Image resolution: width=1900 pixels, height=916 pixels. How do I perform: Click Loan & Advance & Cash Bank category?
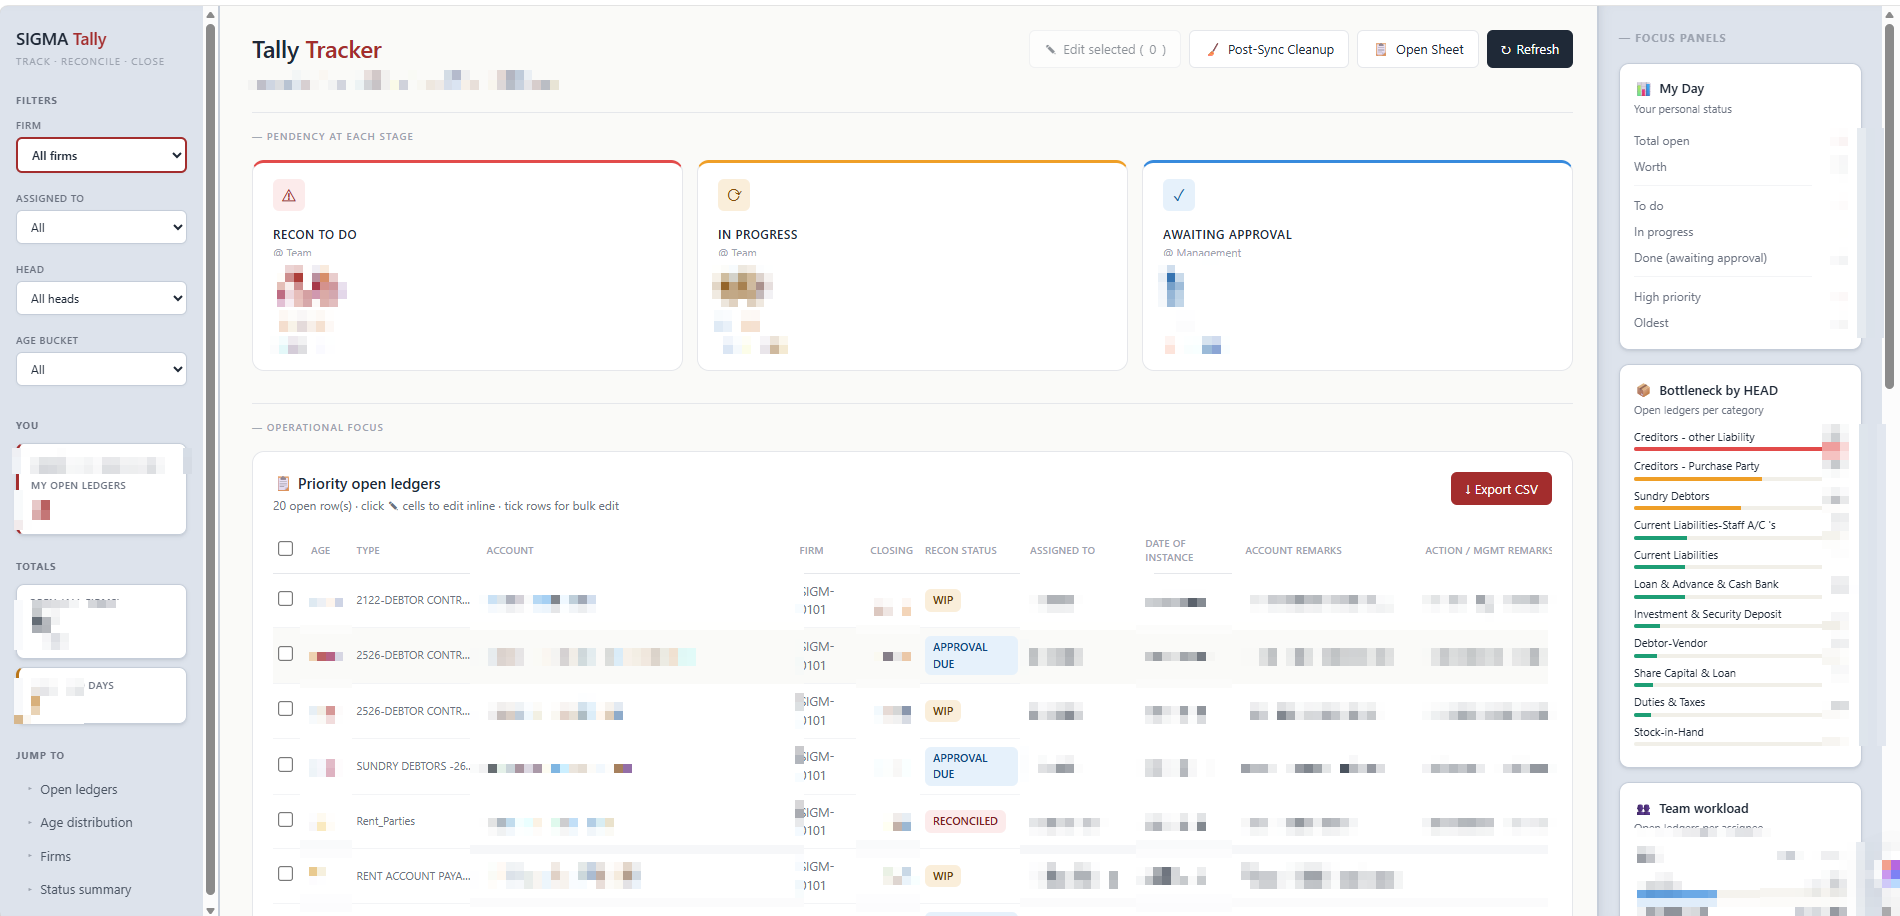[x=1706, y=584]
